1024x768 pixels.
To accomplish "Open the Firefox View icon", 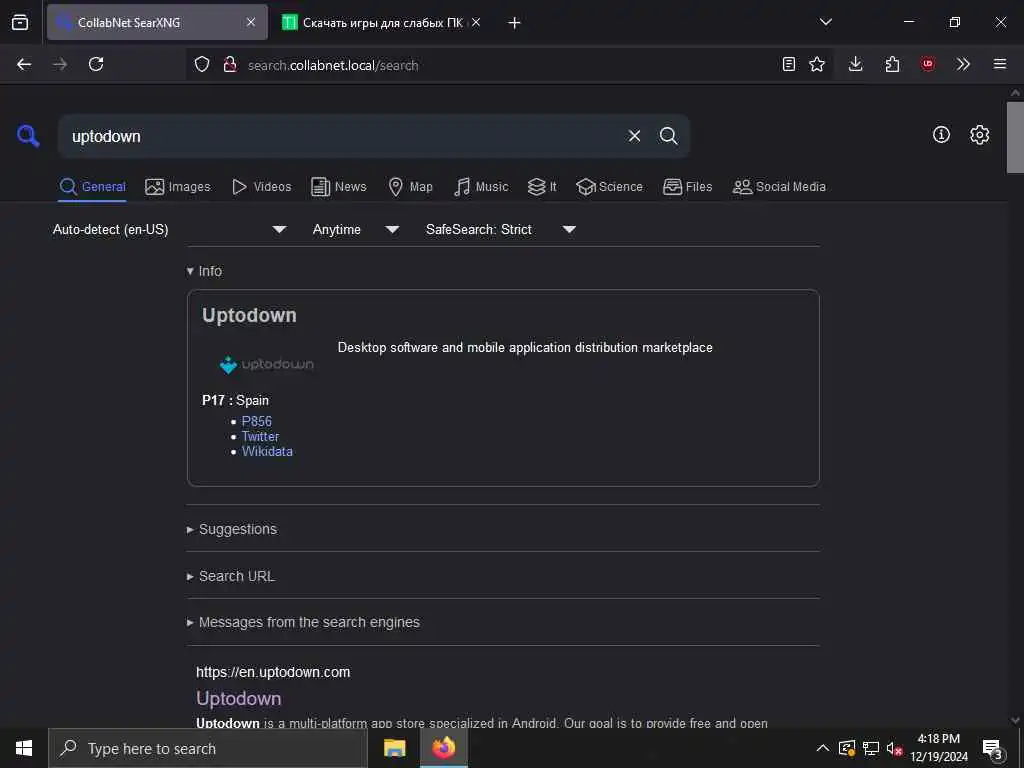I will (x=20, y=22).
